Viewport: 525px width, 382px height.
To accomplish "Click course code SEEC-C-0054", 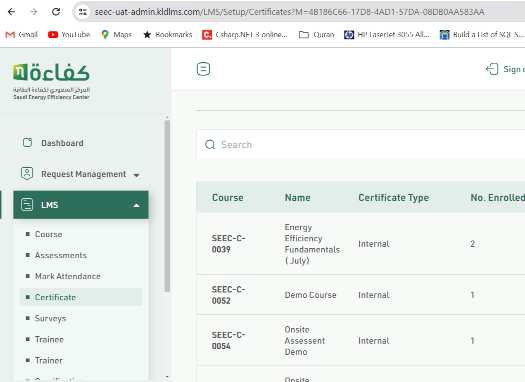I will (x=228, y=340).
